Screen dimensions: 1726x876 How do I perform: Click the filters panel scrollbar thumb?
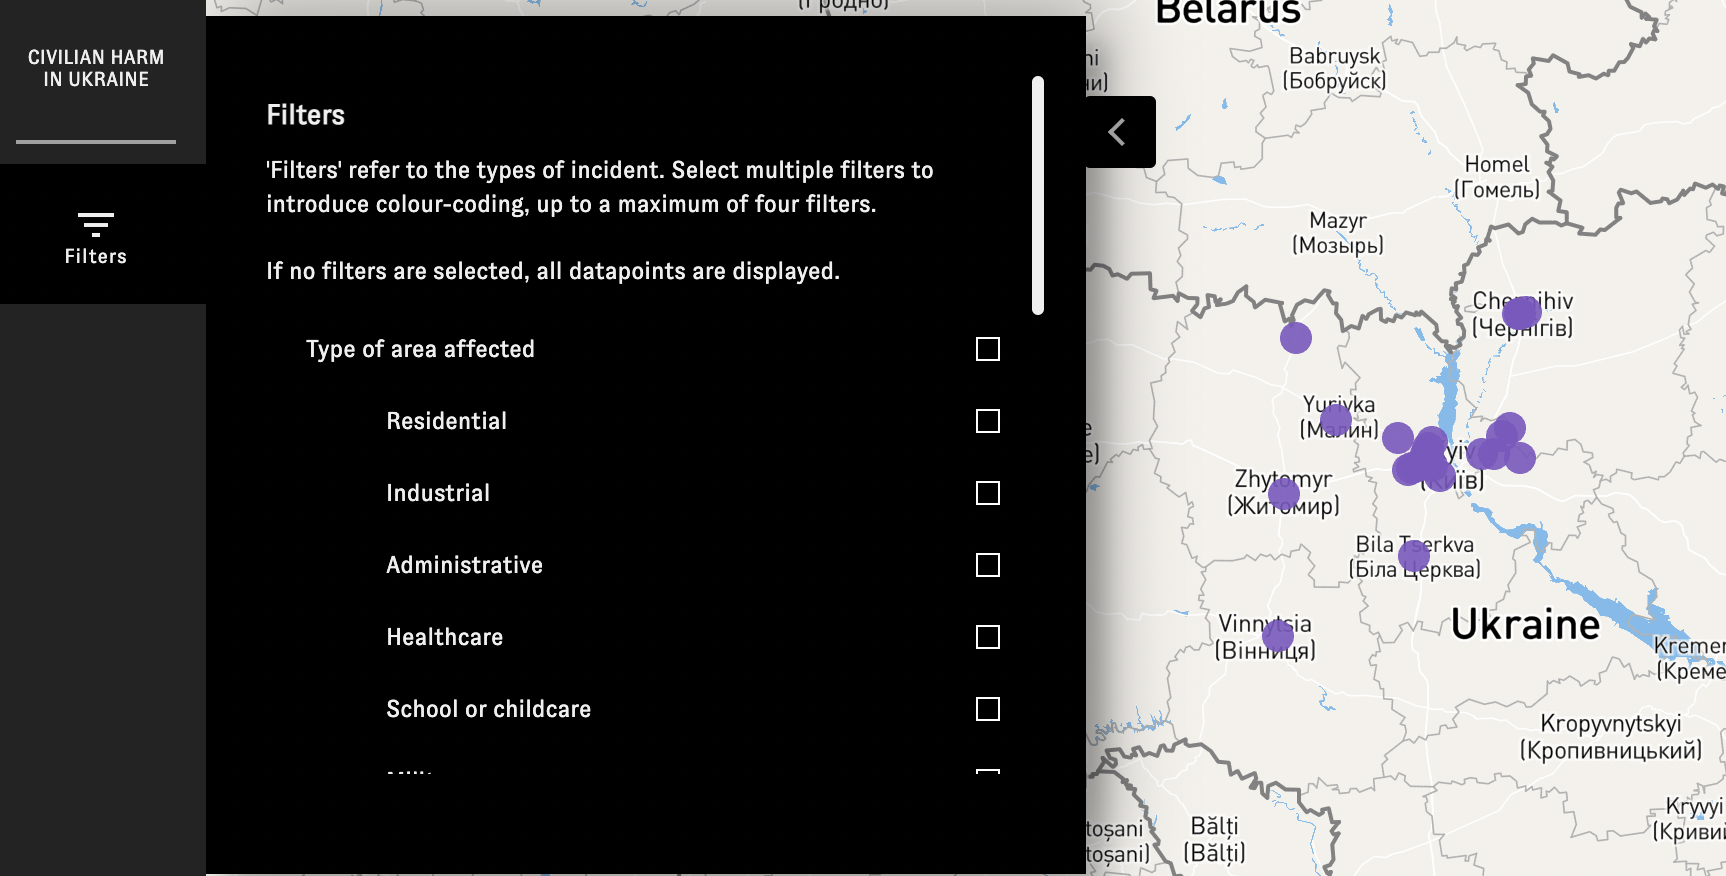pos(1038,195)
